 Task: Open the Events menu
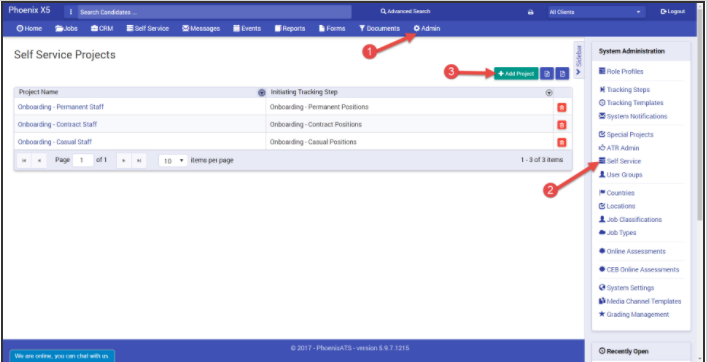247,28
